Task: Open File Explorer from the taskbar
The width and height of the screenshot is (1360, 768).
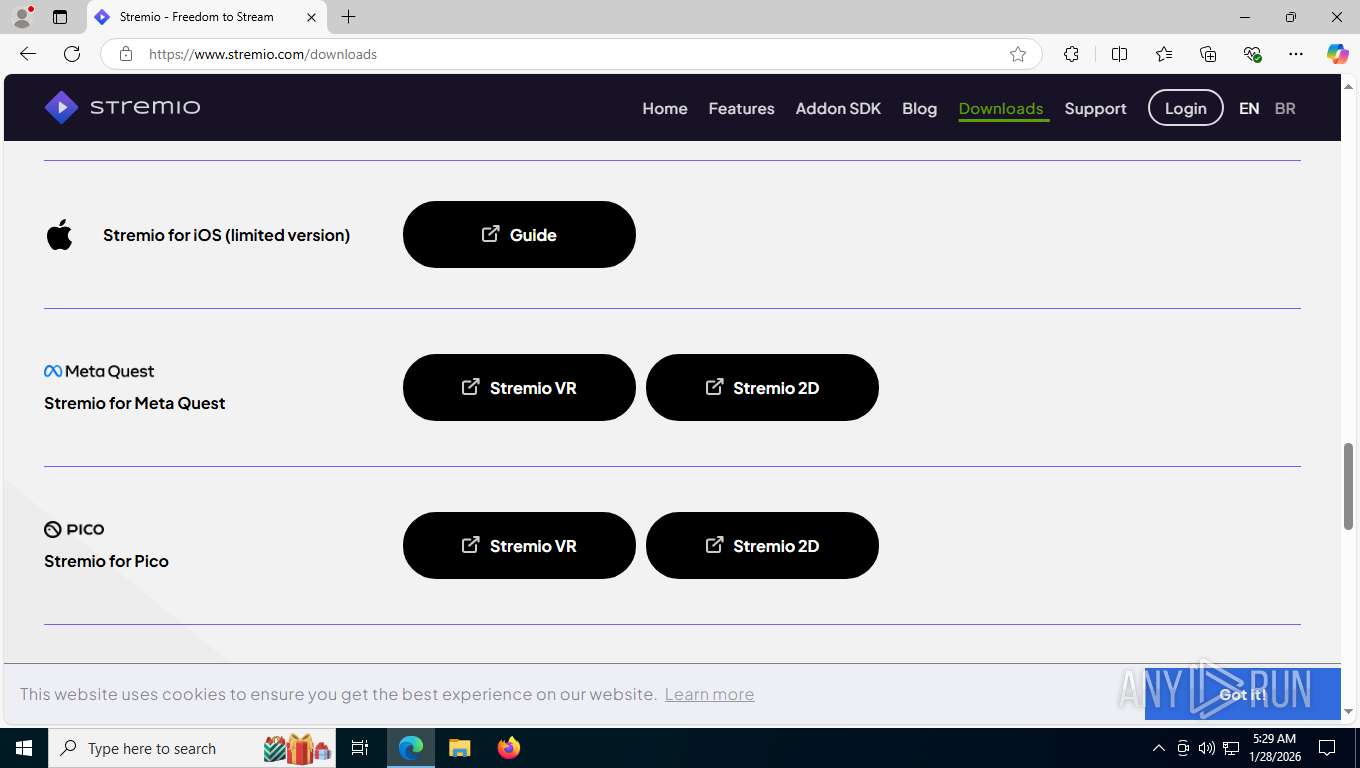Action: click(x=459, y=748)
